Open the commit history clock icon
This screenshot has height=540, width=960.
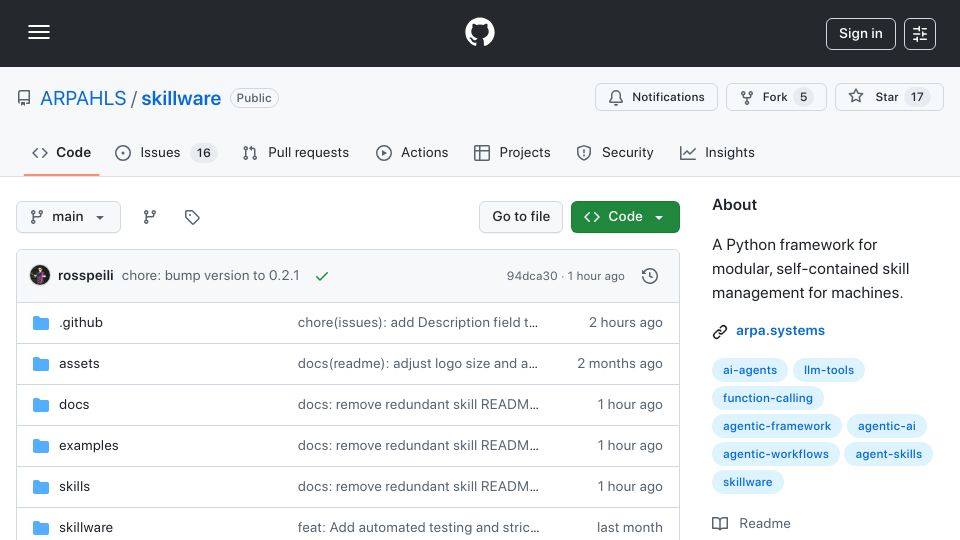point(650,276)
